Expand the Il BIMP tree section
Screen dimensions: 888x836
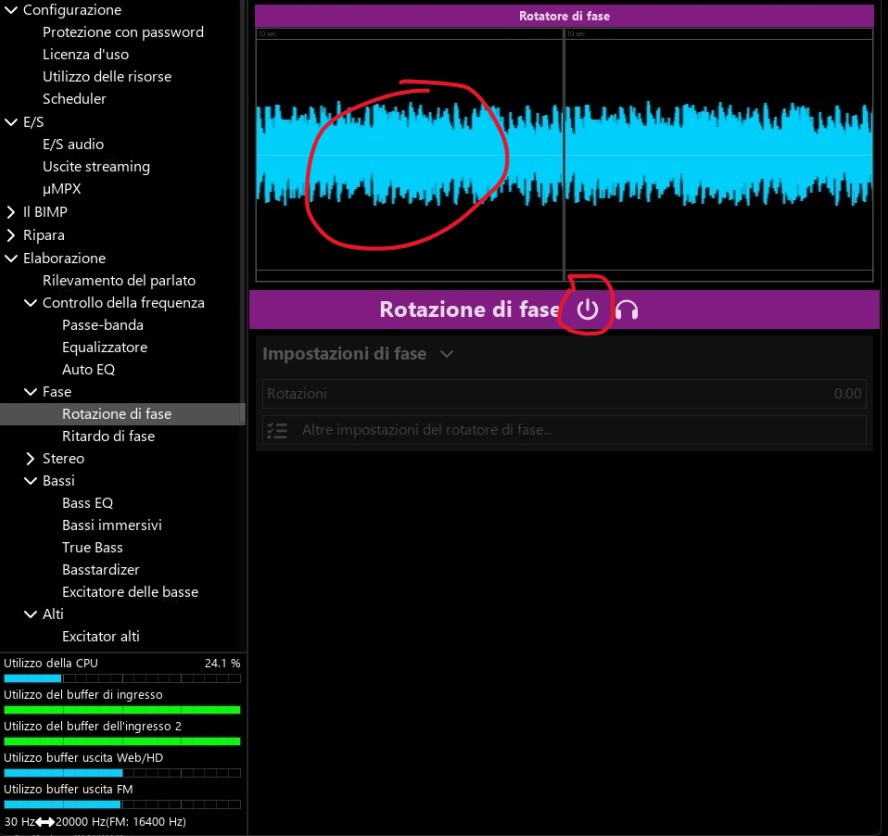[11, 212]
